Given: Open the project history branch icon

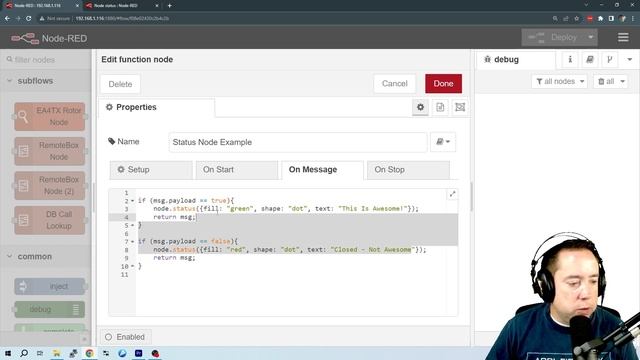Looking at the screenshot, I should point(609,60).
